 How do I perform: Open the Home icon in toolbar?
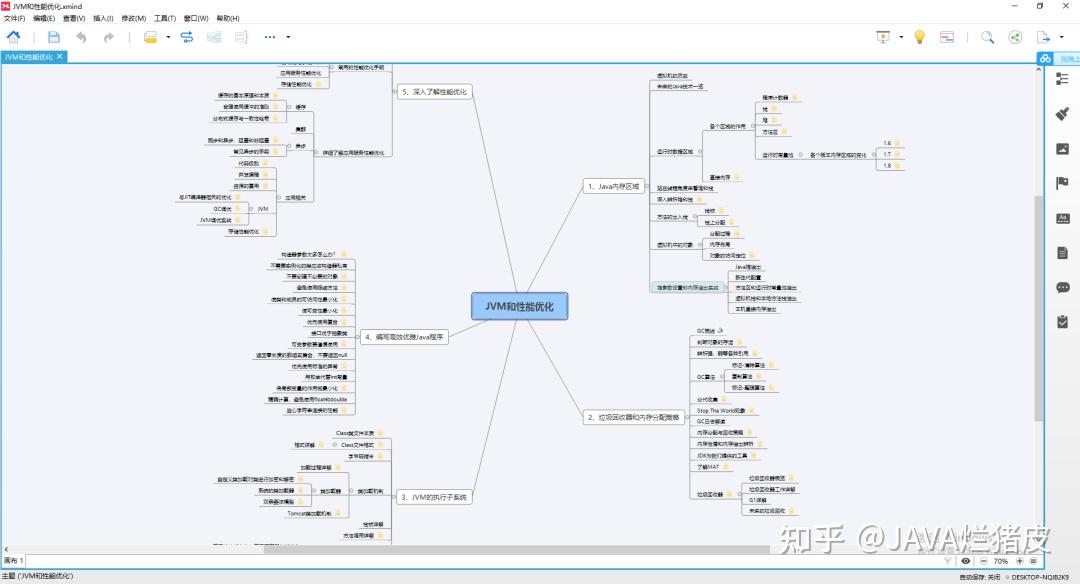[13, 37]
